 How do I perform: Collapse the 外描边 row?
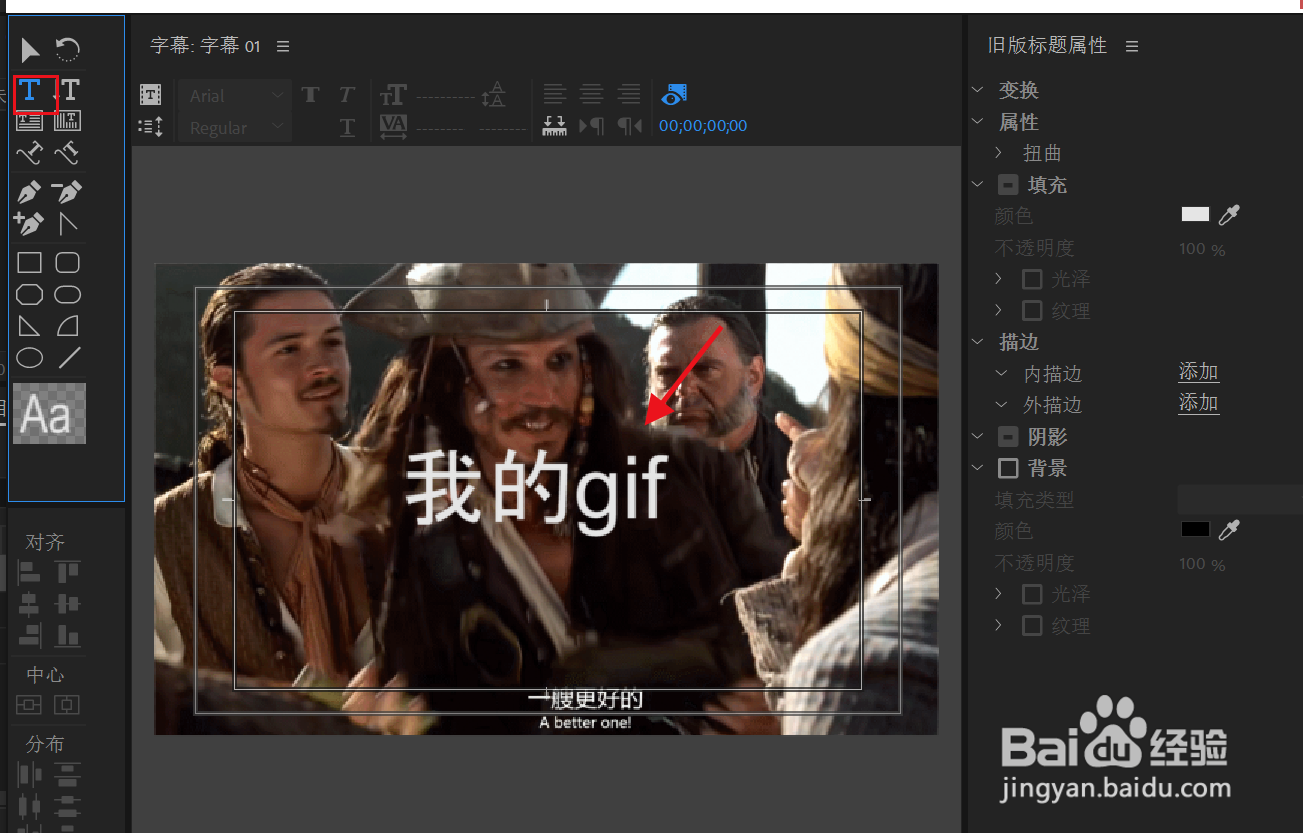click(1002, 404)
